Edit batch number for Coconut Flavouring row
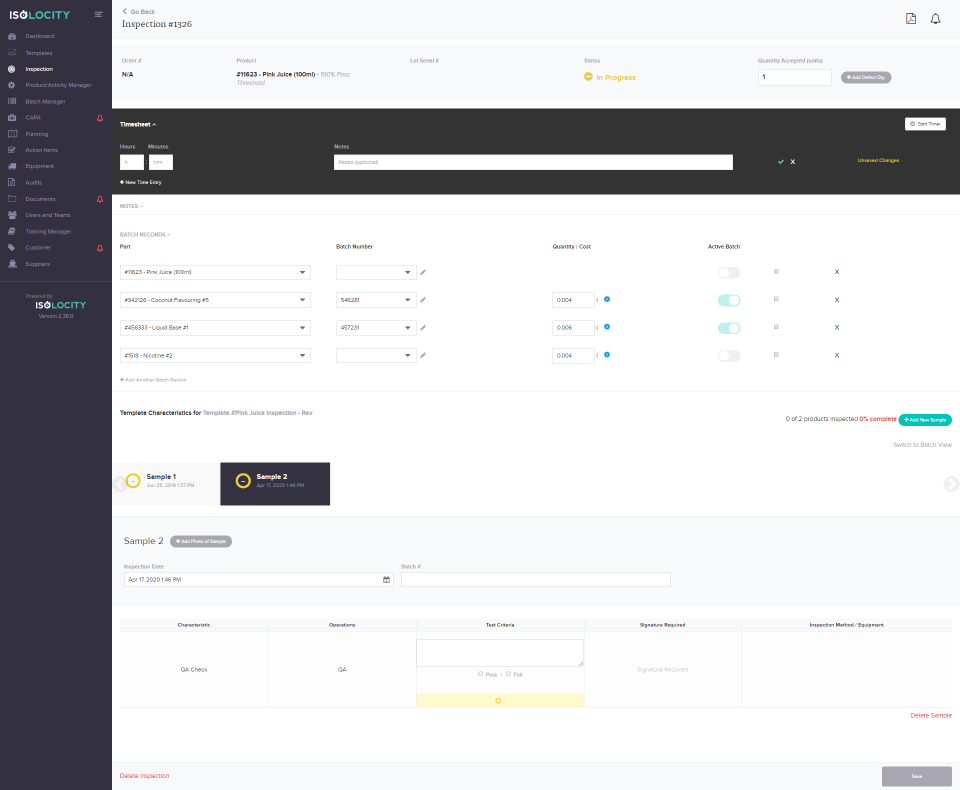 (423, 300)
